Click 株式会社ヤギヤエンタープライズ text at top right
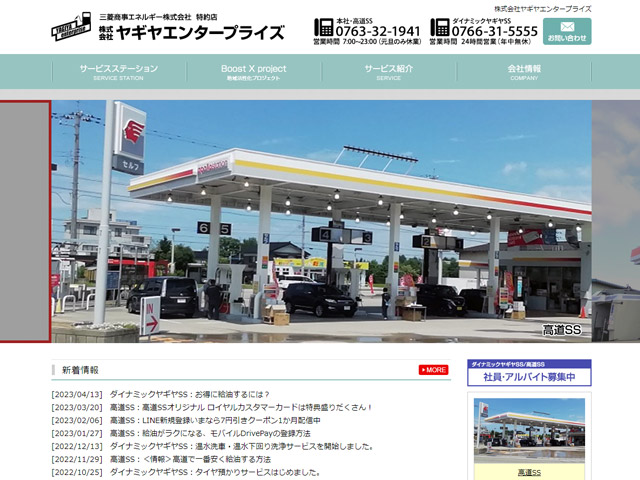The height and width of the screenshot is (480, 640). [x=542, y=9]
